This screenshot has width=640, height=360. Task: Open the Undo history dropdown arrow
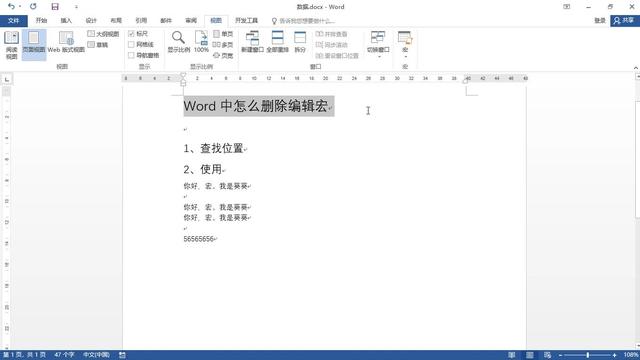pyautogui.click(x=20, y=7)
